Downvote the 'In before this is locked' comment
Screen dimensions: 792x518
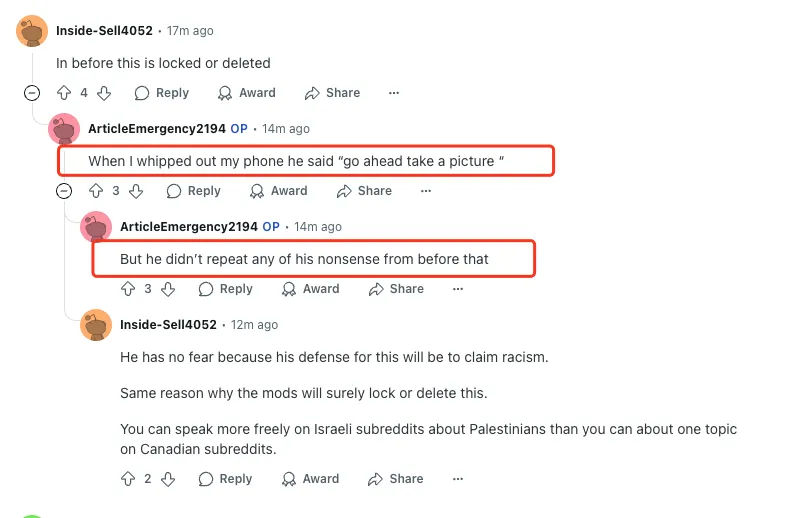coord(104,93)
